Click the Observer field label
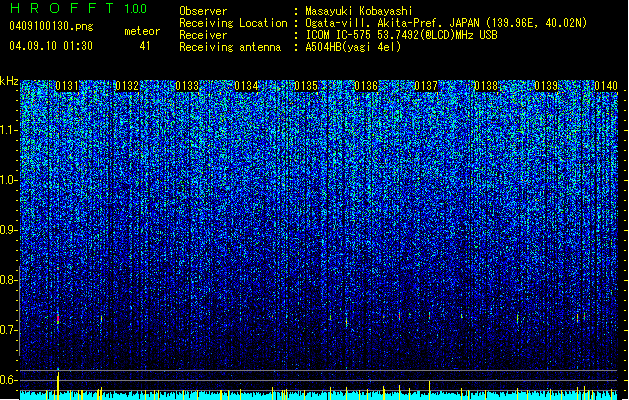 tap(203, 11)
